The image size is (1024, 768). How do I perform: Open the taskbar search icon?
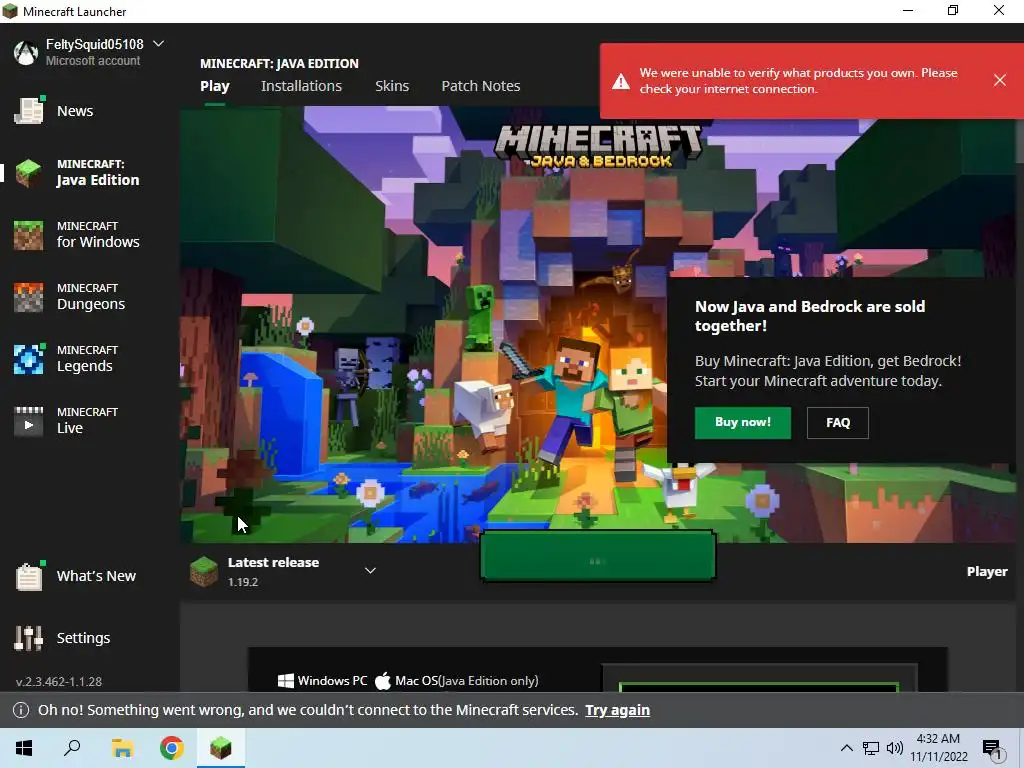(x=72, y=748)
